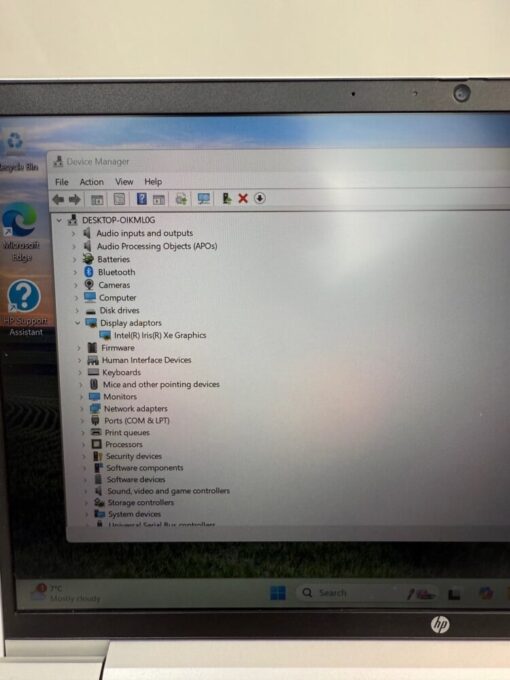Viewport: 510px width, 680px height.
Task: Open the View menu
Action: pos(124,182)
